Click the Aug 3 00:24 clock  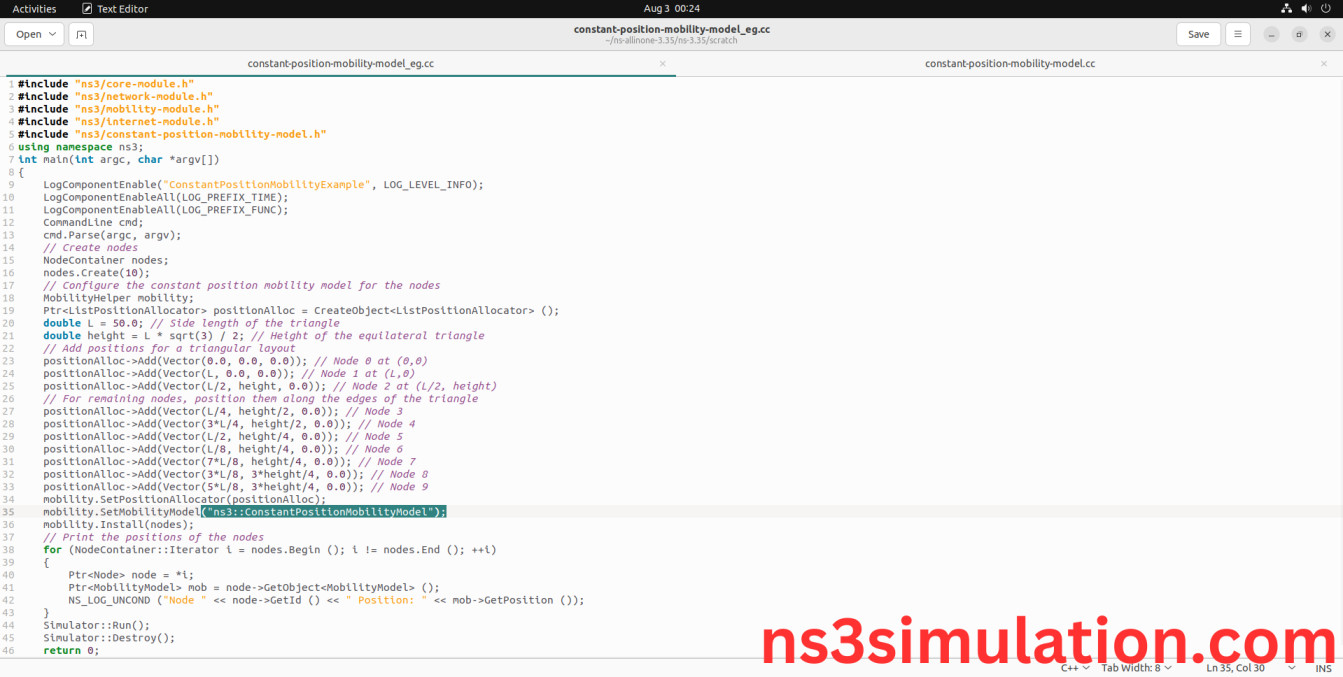pyautogui.click(x=671, y=8)
